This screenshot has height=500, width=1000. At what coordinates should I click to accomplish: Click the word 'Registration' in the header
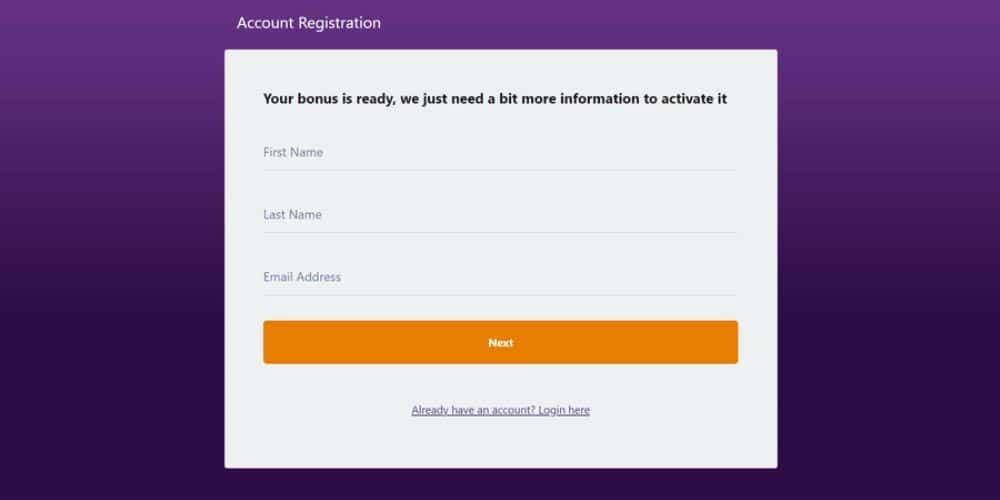(340, 23)
